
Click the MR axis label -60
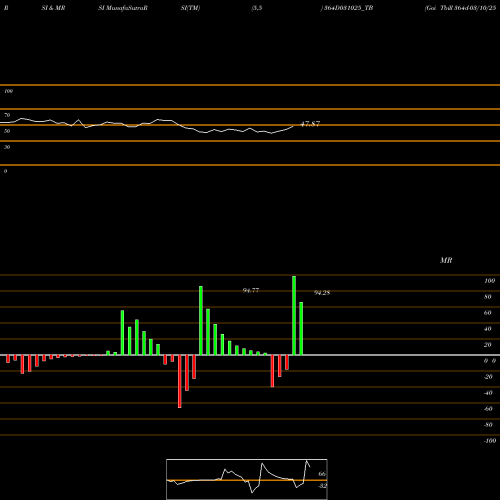point(488,409)
